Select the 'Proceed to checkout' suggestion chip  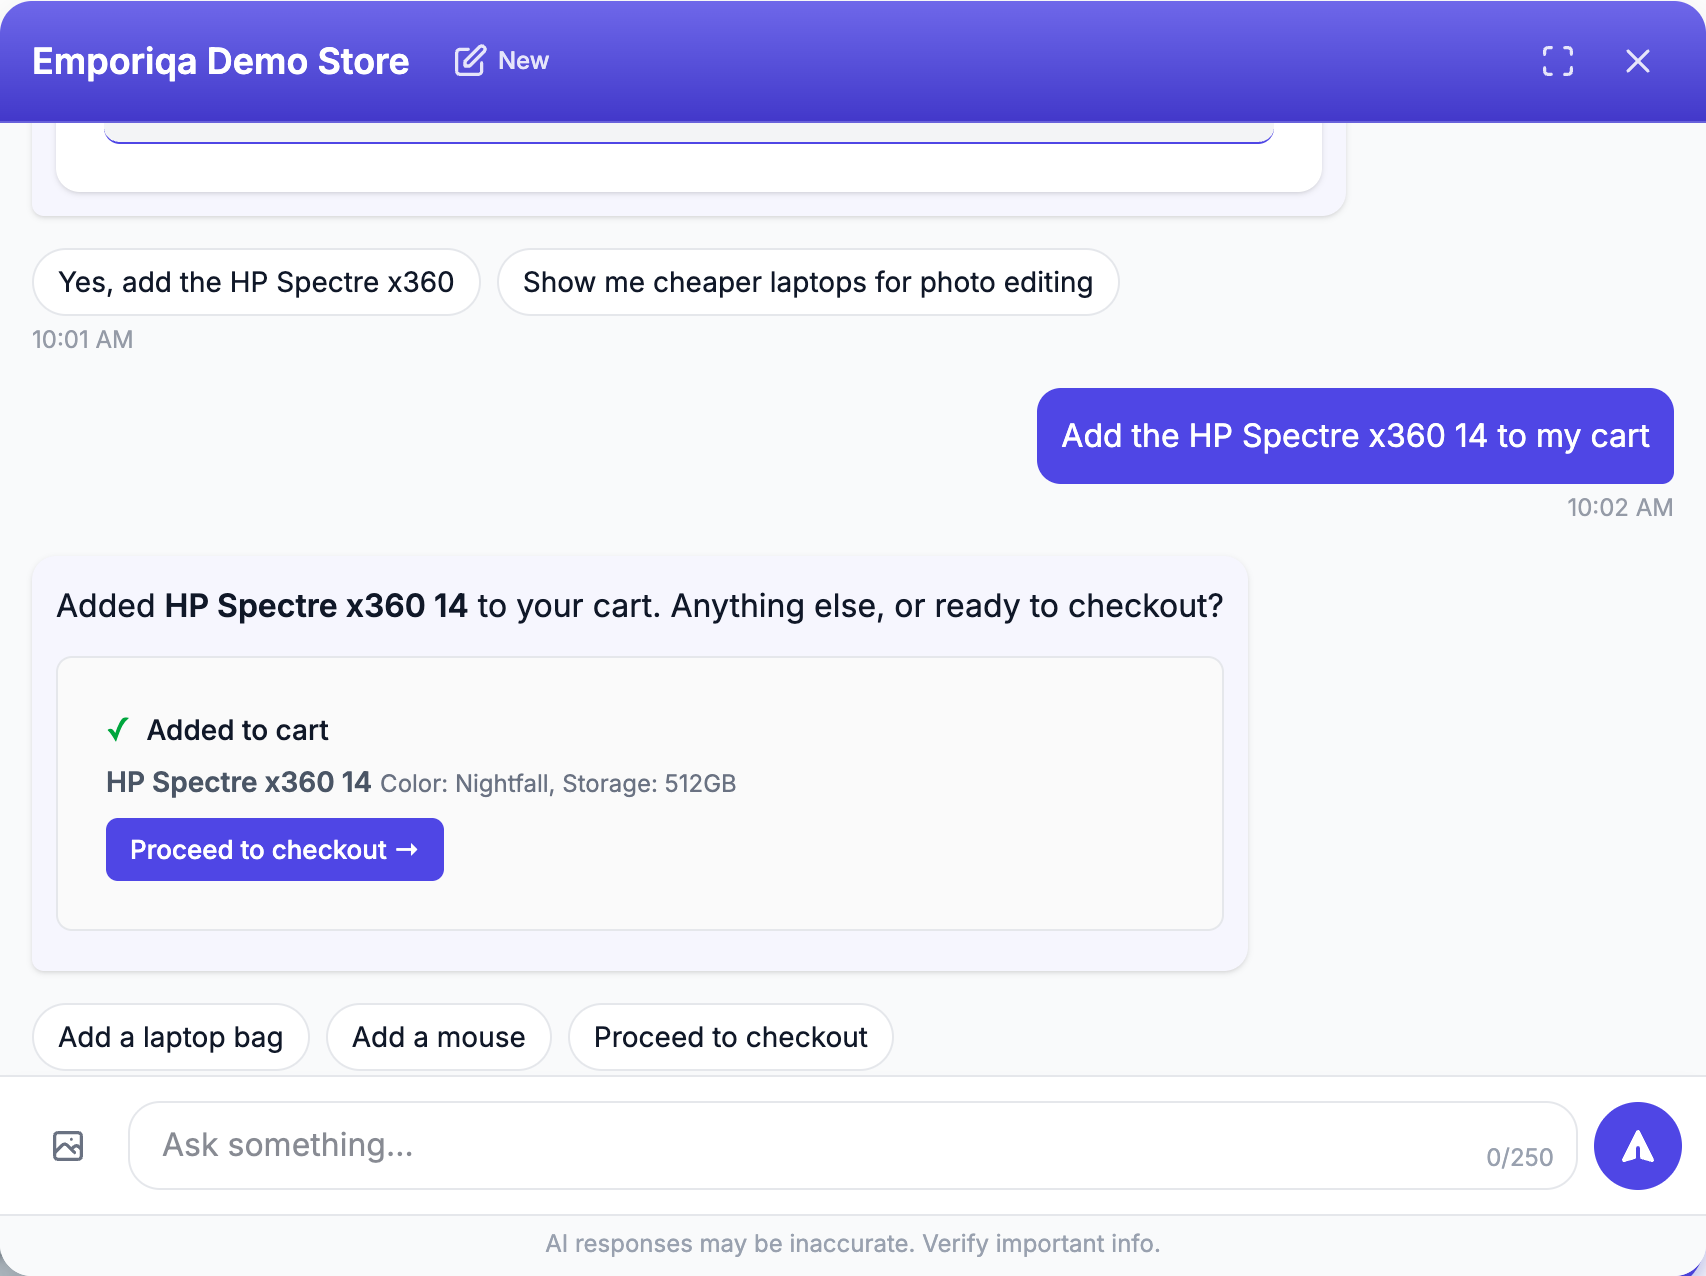click(731, 1037)
